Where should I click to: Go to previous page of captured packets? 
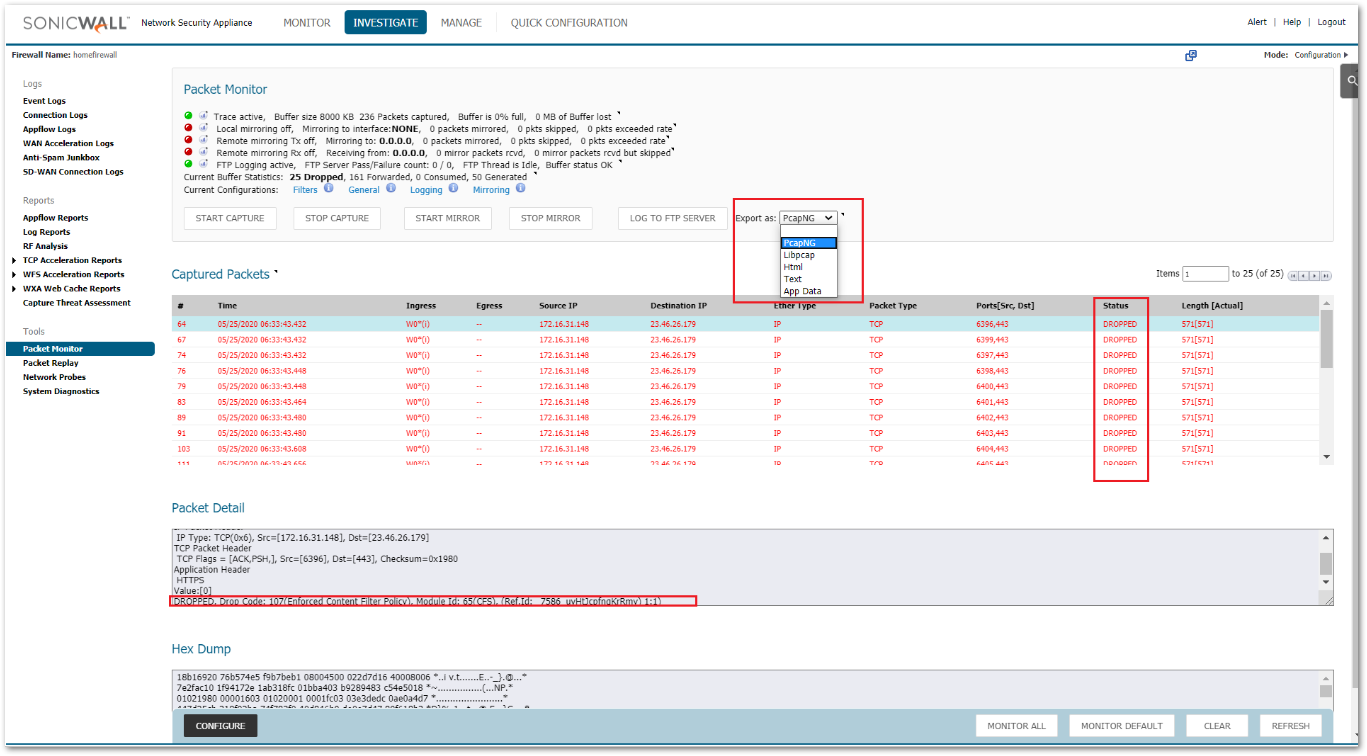tap(1305, 275)
